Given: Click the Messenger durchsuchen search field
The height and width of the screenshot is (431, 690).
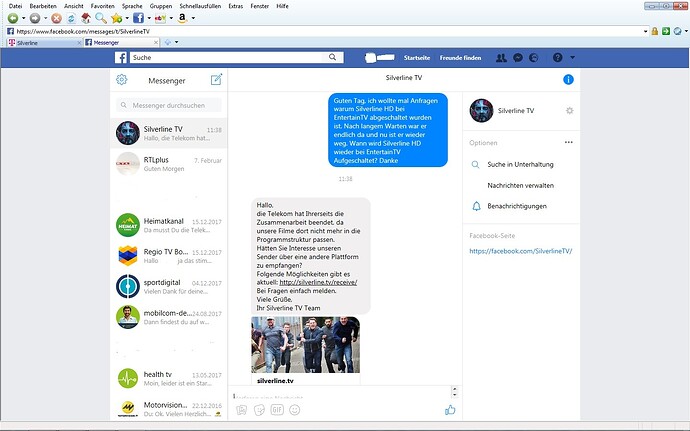Looking at the screenshot, I should 169,105.
